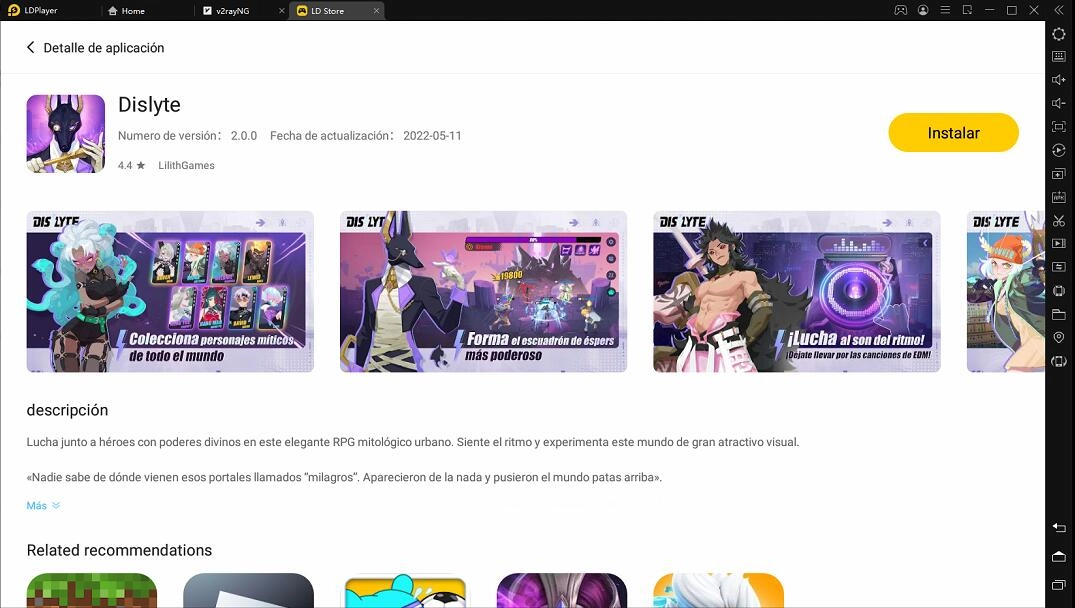Image resolution: width=1075 pixels, height=608 pixels.
Task: Open the orange white-haired recommended app
Action: click(718, 590)
